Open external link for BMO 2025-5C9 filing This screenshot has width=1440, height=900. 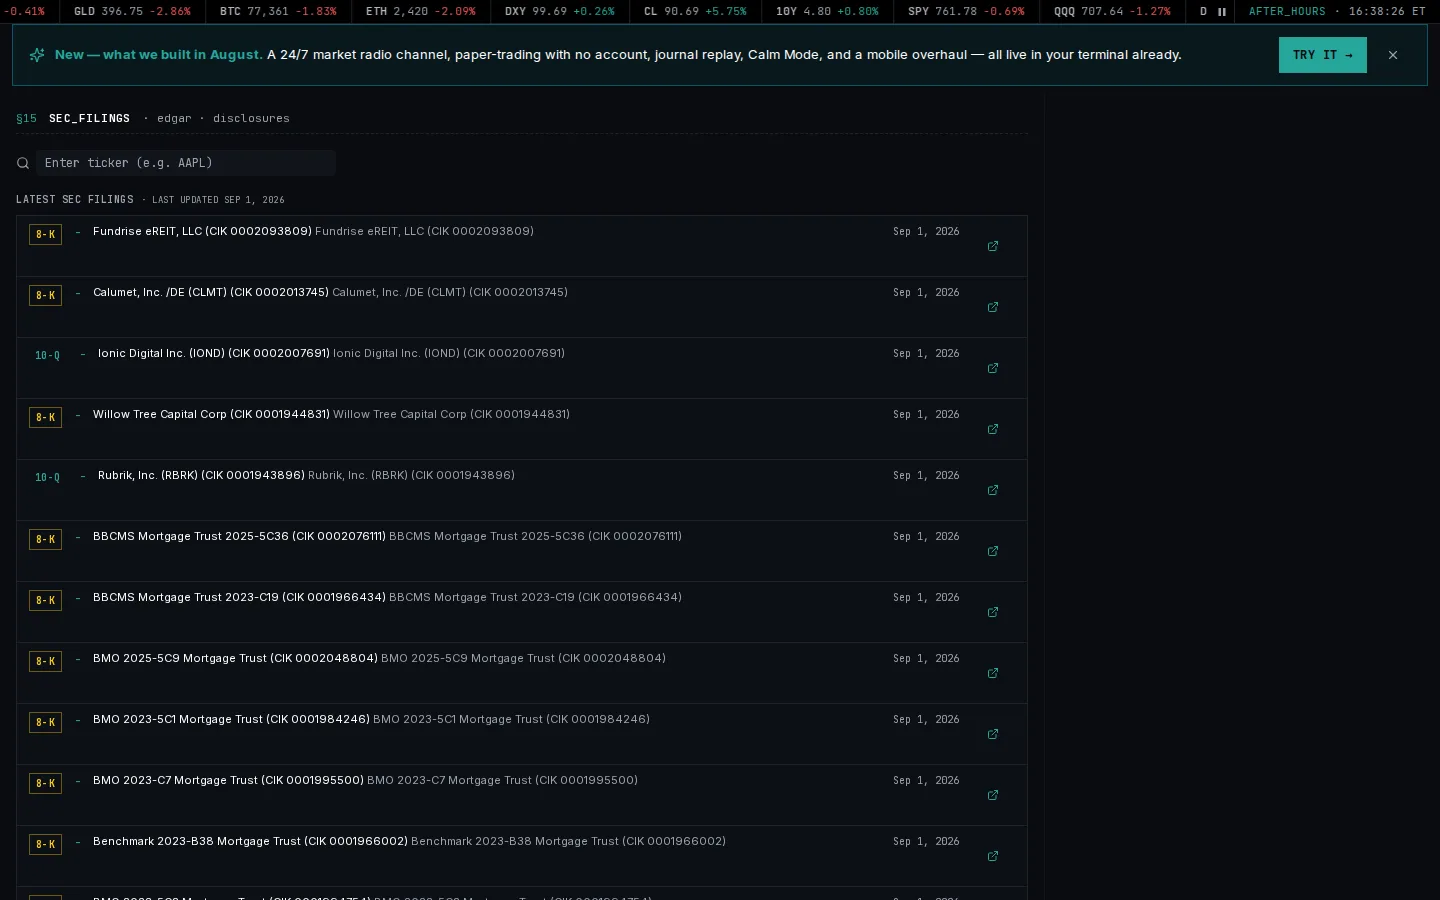(993, 673)
